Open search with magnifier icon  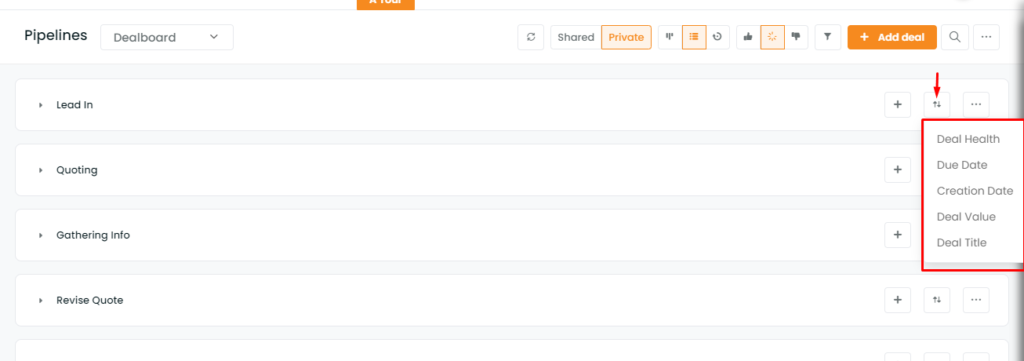coord(954,37)
